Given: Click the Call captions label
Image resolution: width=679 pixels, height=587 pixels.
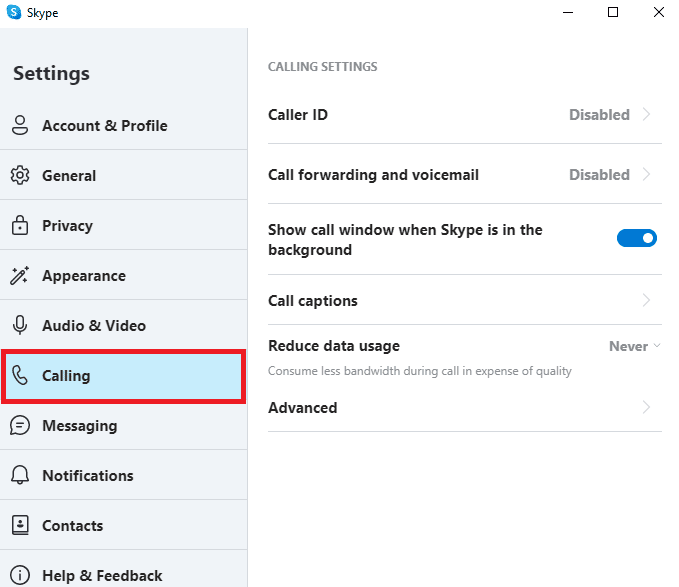Looking at the screenshot, I should tap(313, 301).
